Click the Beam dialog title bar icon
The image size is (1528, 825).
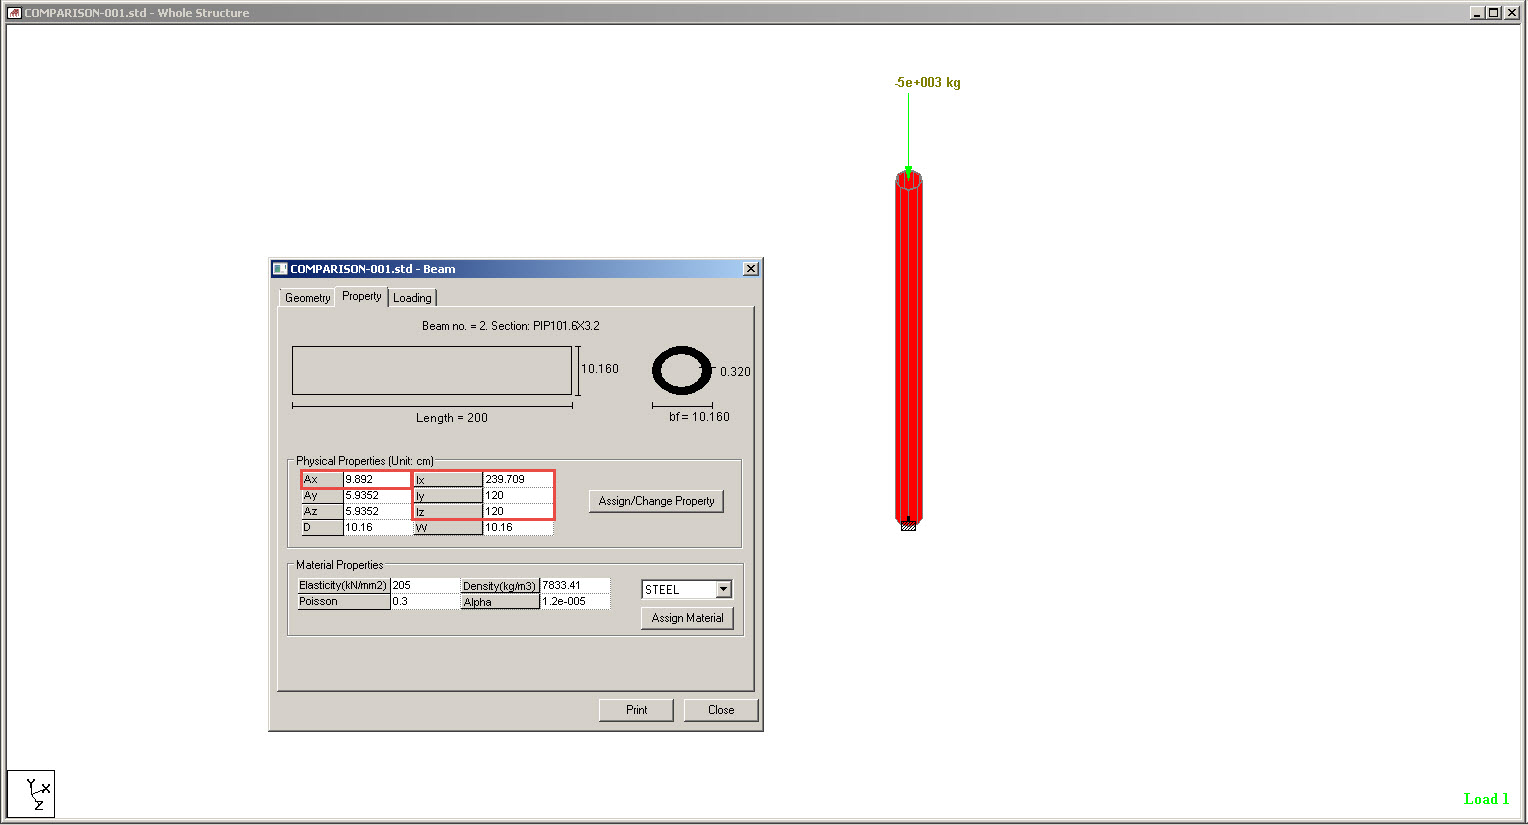point(280,269)
